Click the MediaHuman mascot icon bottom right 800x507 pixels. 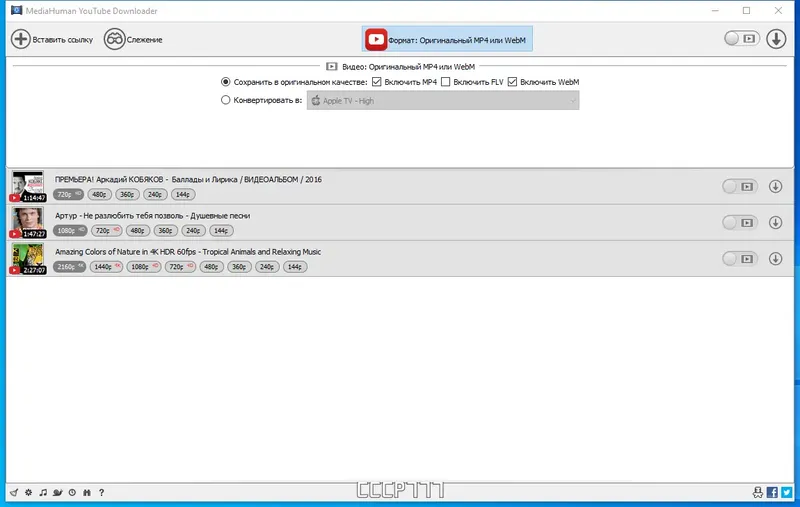(x=758, y=492)
